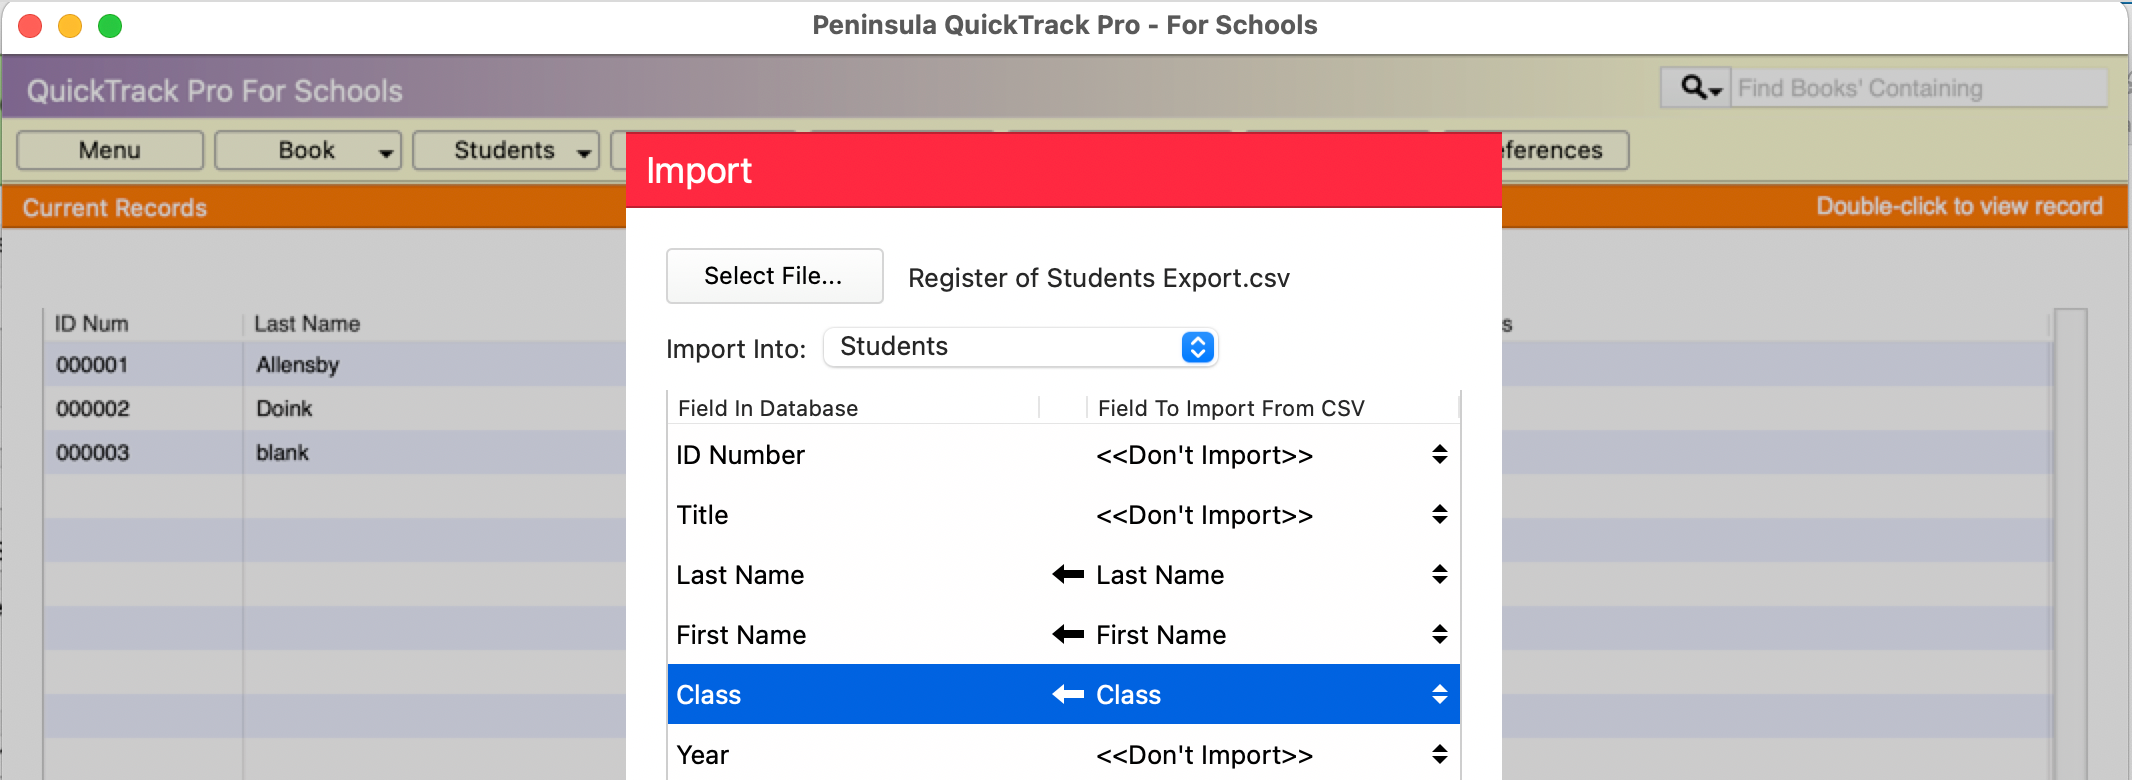Viewport: 2132px width, 780px height.
Task: Click the First Name mapping arrow icon
Action: tap(1068, 634)
